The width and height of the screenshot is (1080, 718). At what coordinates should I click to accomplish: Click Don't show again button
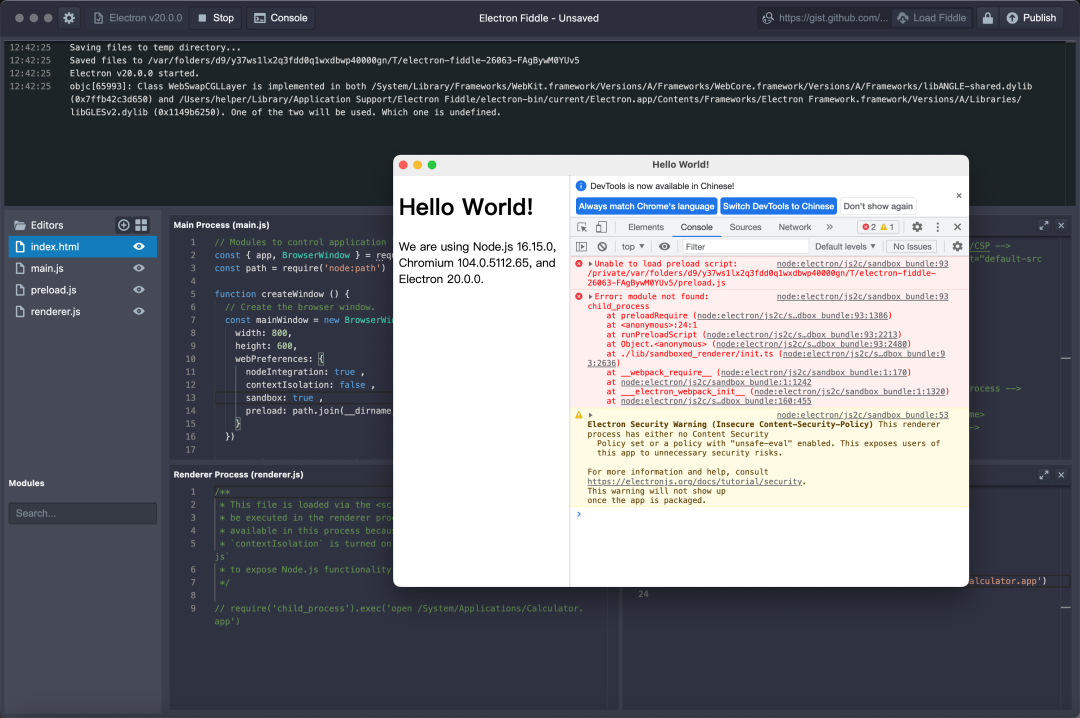click(x=878, y=206)
